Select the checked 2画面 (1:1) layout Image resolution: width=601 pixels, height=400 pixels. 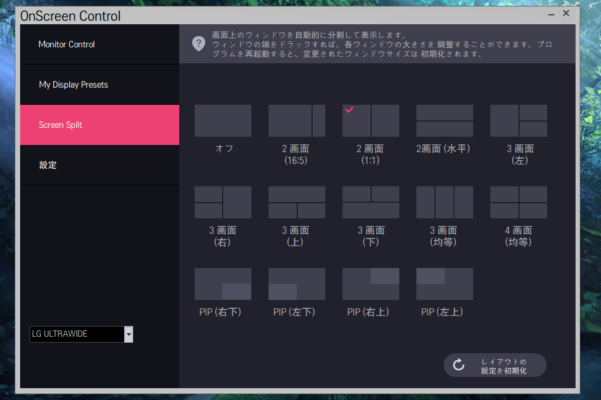(371, 121)
